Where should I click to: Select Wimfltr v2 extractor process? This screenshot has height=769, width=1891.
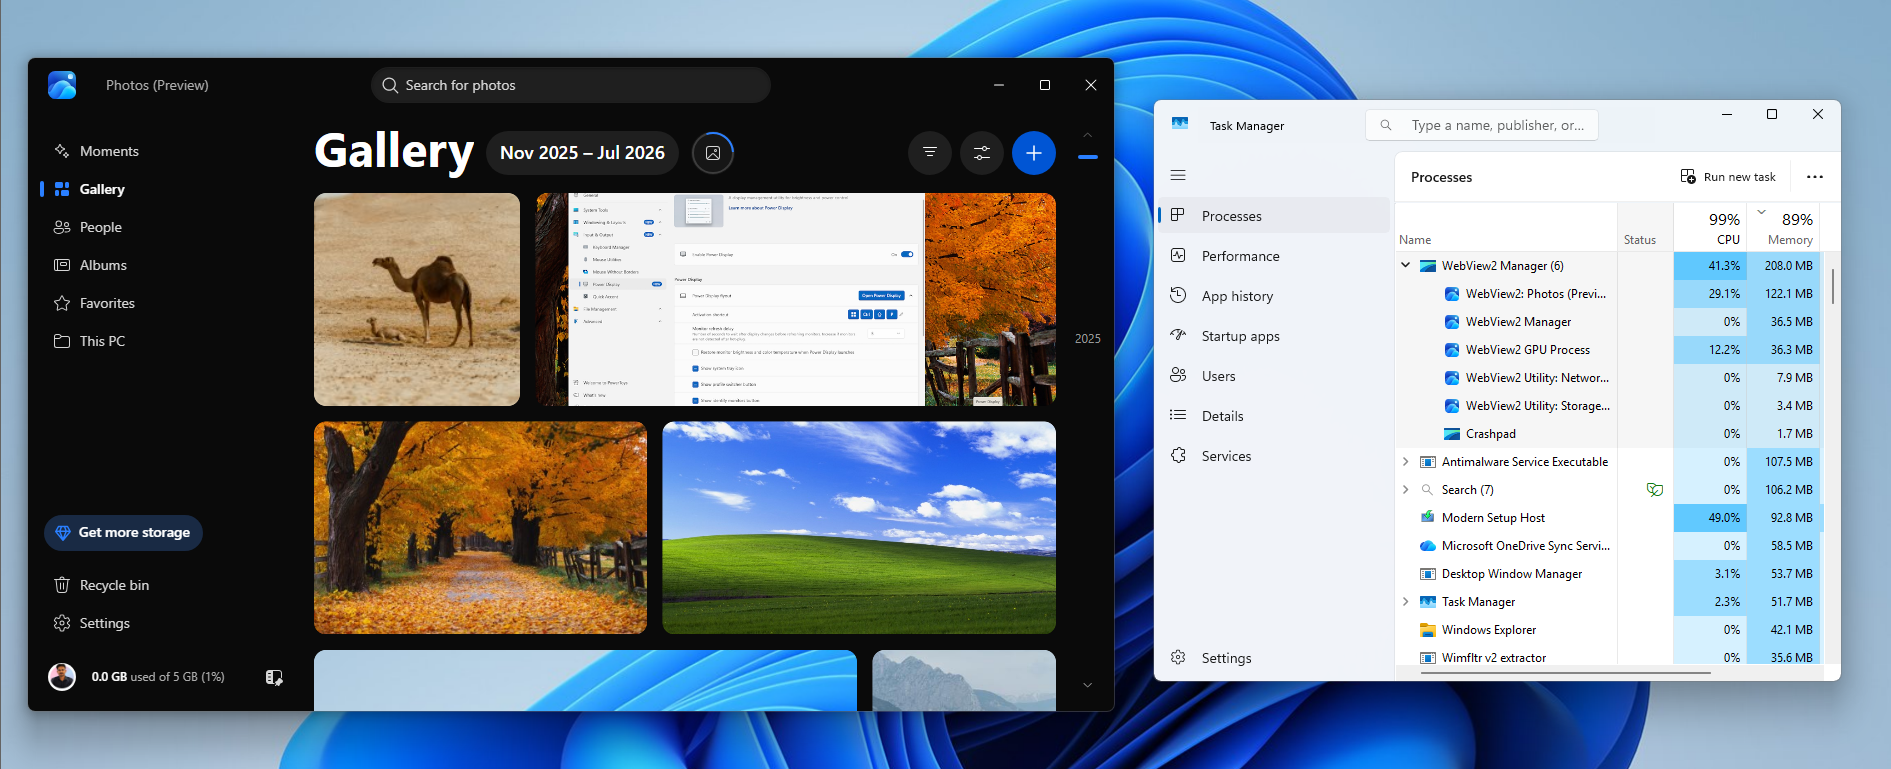click(x=1608, y=657)
